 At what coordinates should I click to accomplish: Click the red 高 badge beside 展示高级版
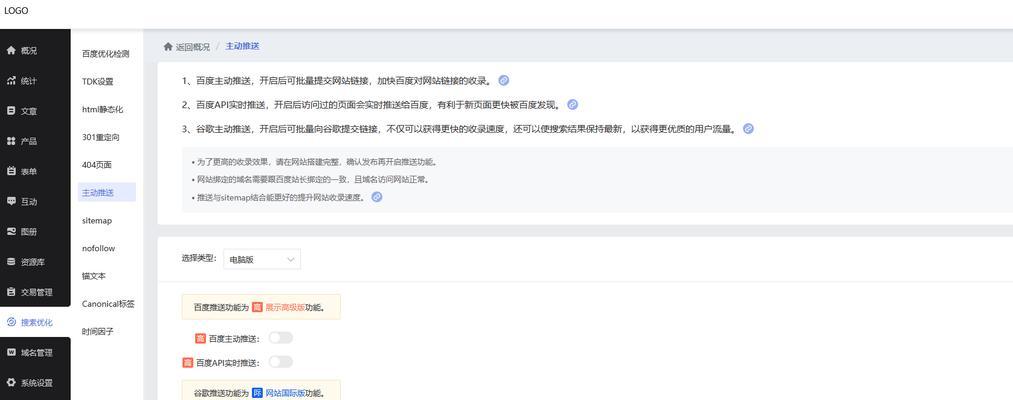(257, 307)
